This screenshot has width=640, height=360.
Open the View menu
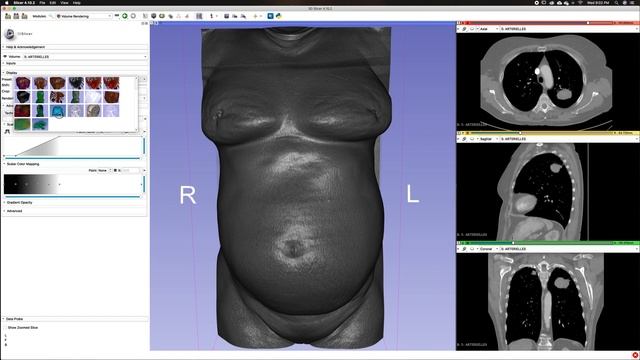[64, 2]
